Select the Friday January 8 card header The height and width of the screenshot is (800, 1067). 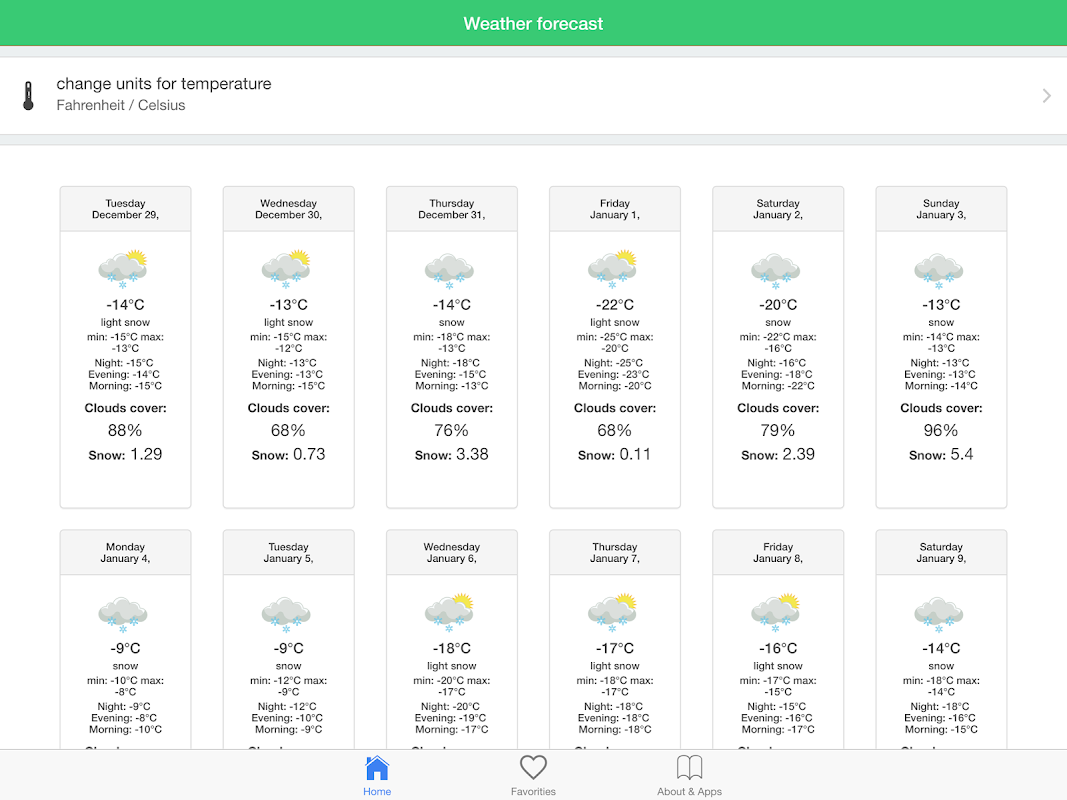[x=778, y=552]
